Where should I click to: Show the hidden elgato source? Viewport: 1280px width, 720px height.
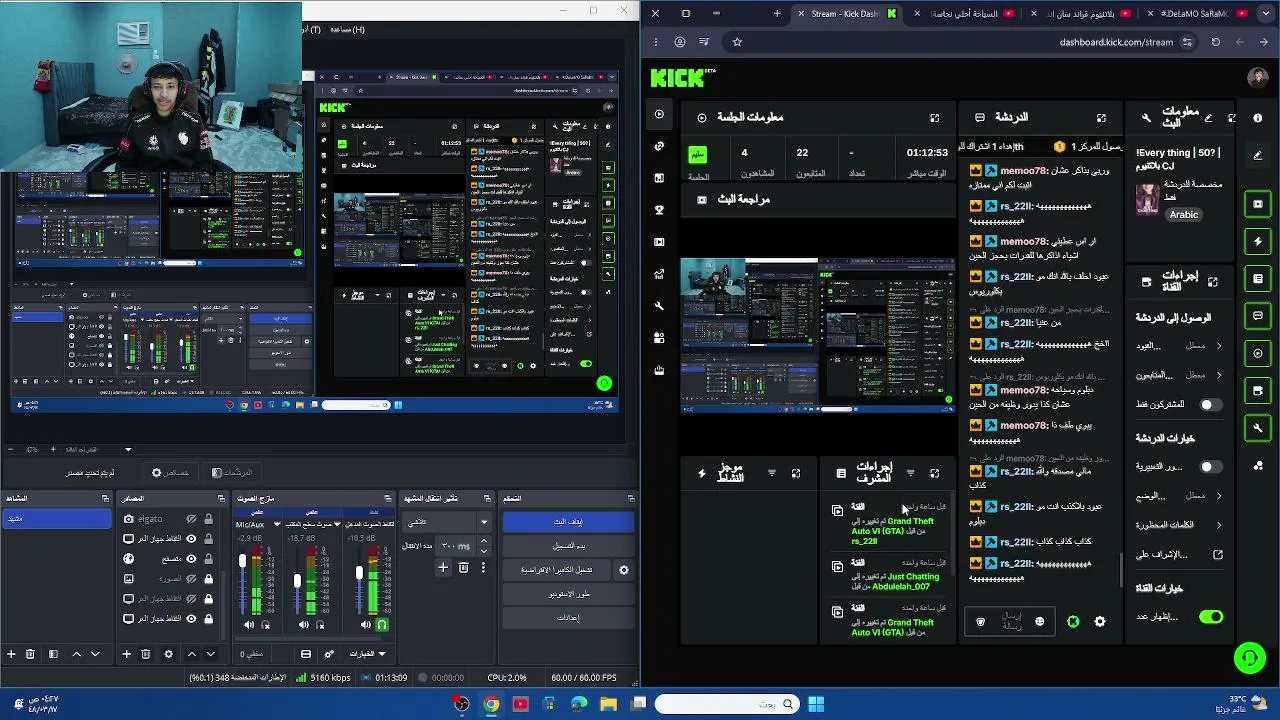click(191, 519)
